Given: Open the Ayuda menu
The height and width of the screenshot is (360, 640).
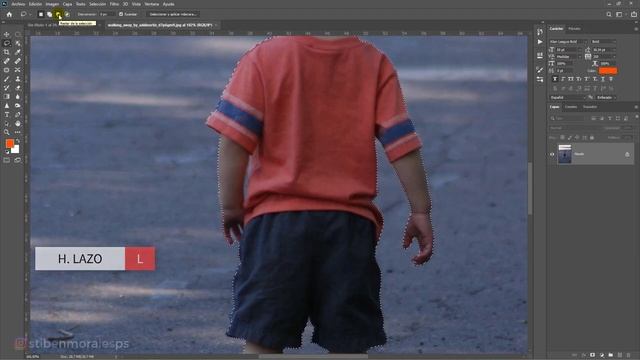Looking at the screenshot, I should tap(169, 4).
